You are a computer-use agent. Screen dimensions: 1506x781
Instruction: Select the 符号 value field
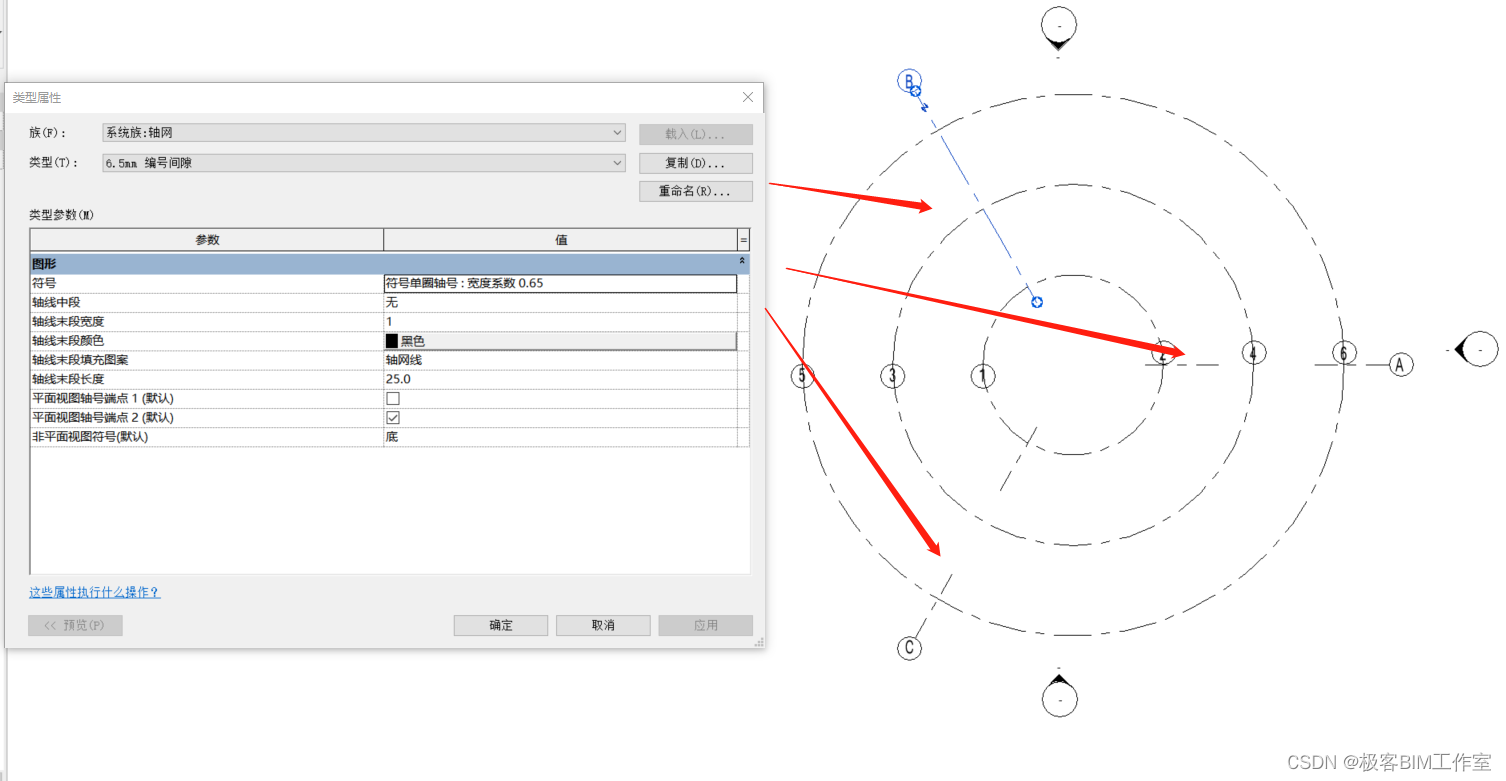[560, 283]
